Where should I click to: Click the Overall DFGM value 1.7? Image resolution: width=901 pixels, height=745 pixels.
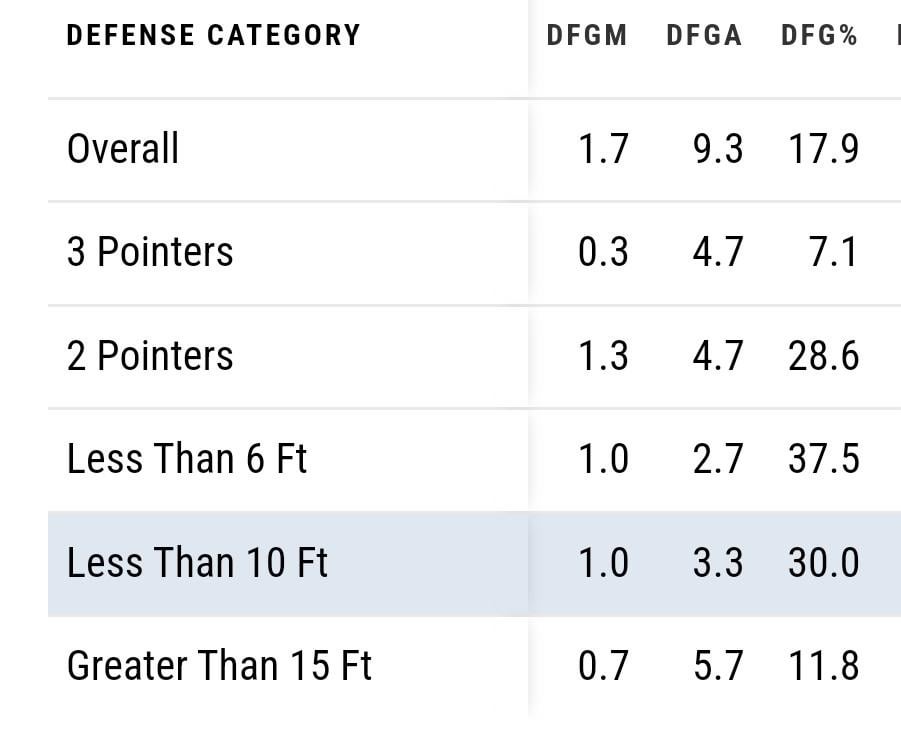pos(603,150)
